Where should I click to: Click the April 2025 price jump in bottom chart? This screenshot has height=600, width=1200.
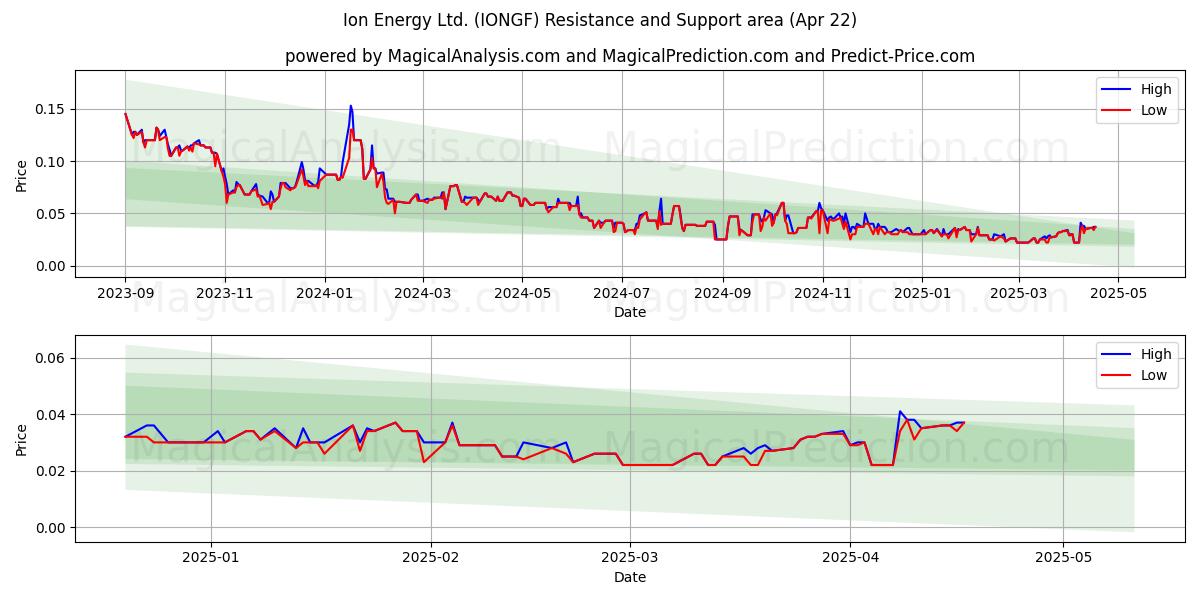point(900,411)
